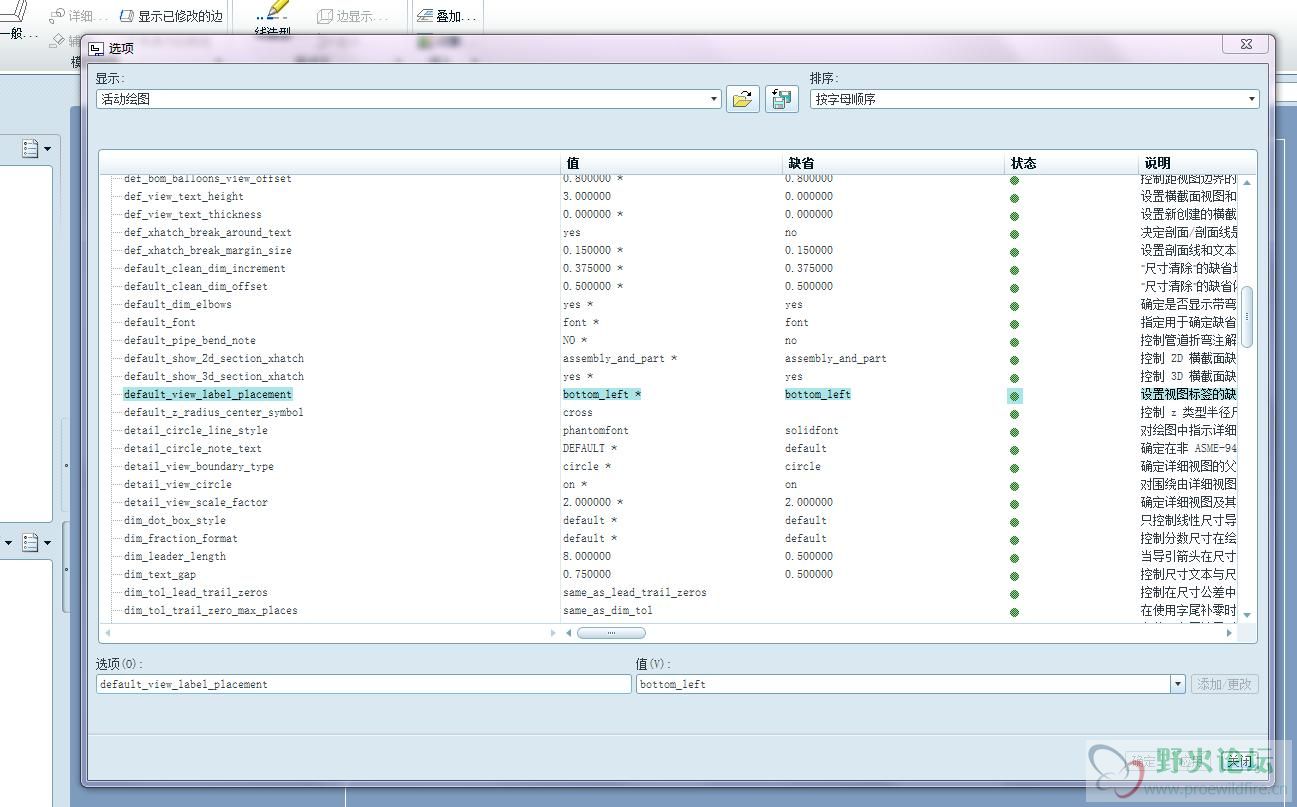Click value cross for default_z_radius_center_symbol

[x=578, y=413]
